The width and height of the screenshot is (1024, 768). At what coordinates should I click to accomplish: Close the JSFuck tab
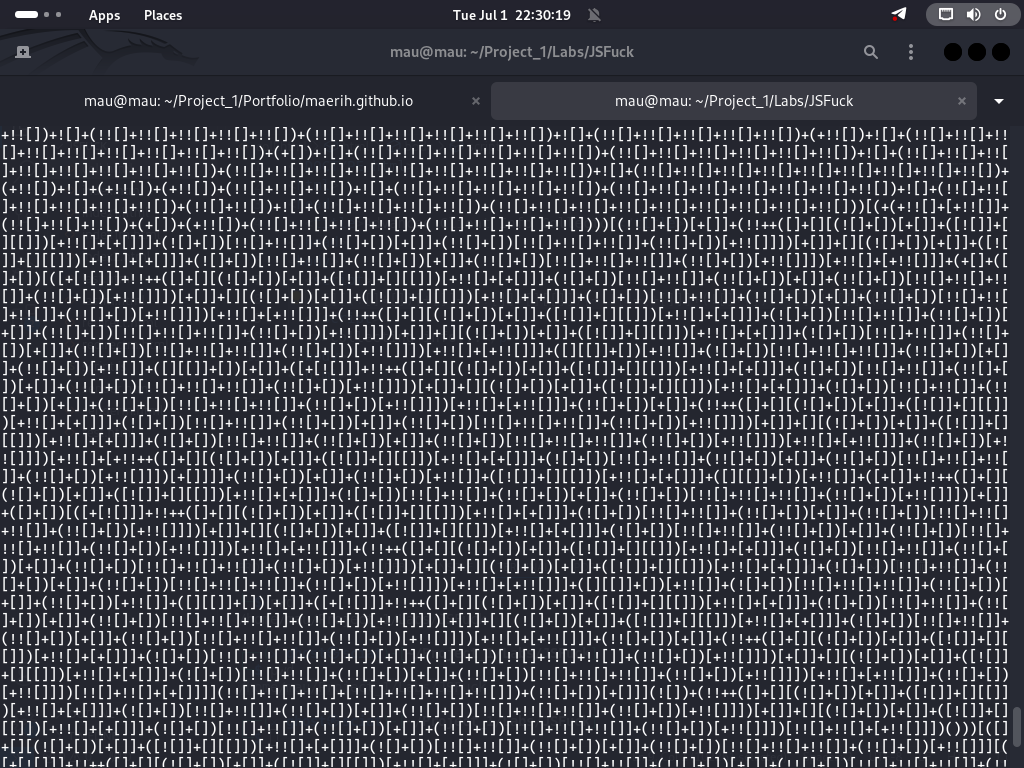click(961, 100)
